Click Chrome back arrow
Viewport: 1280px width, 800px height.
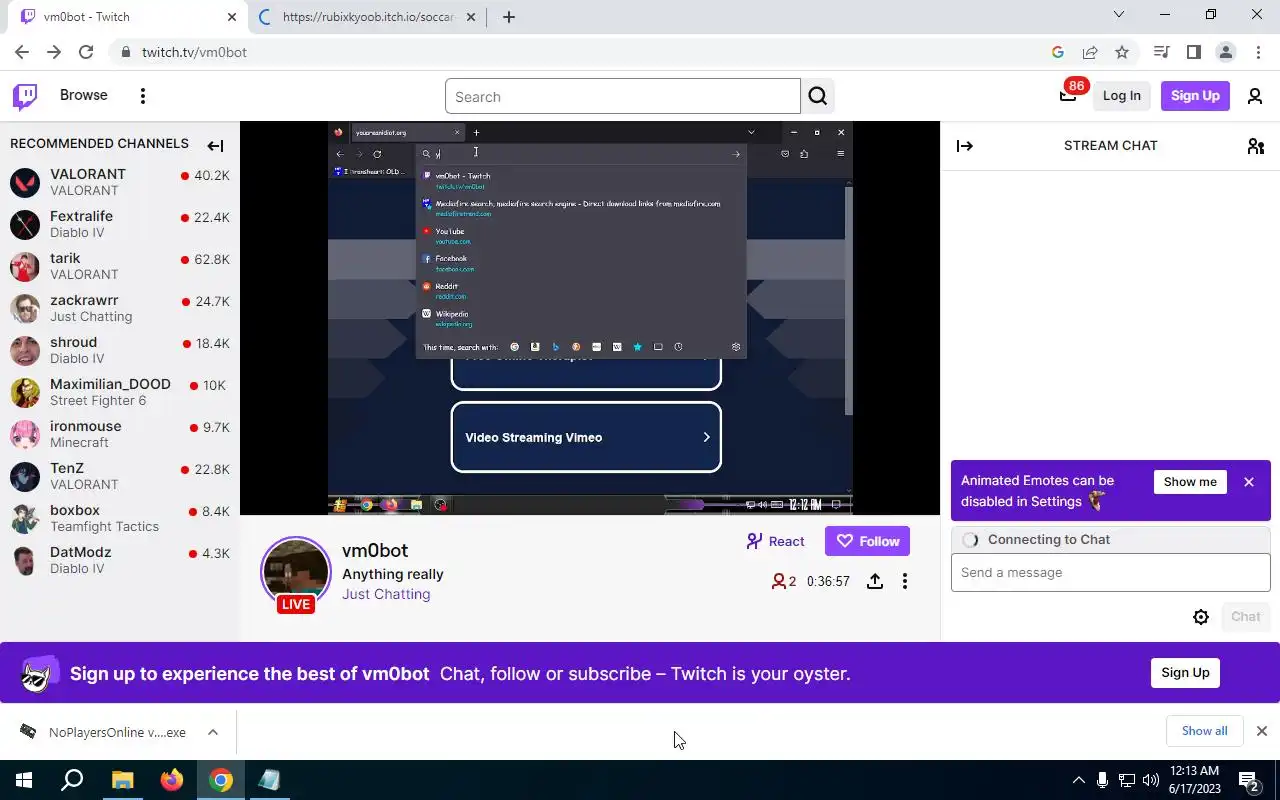(x=22, y=52)
